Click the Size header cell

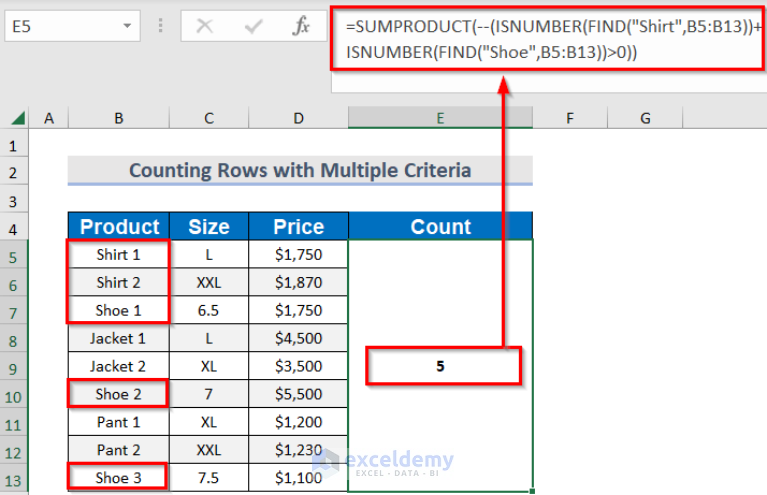[208, 227]
